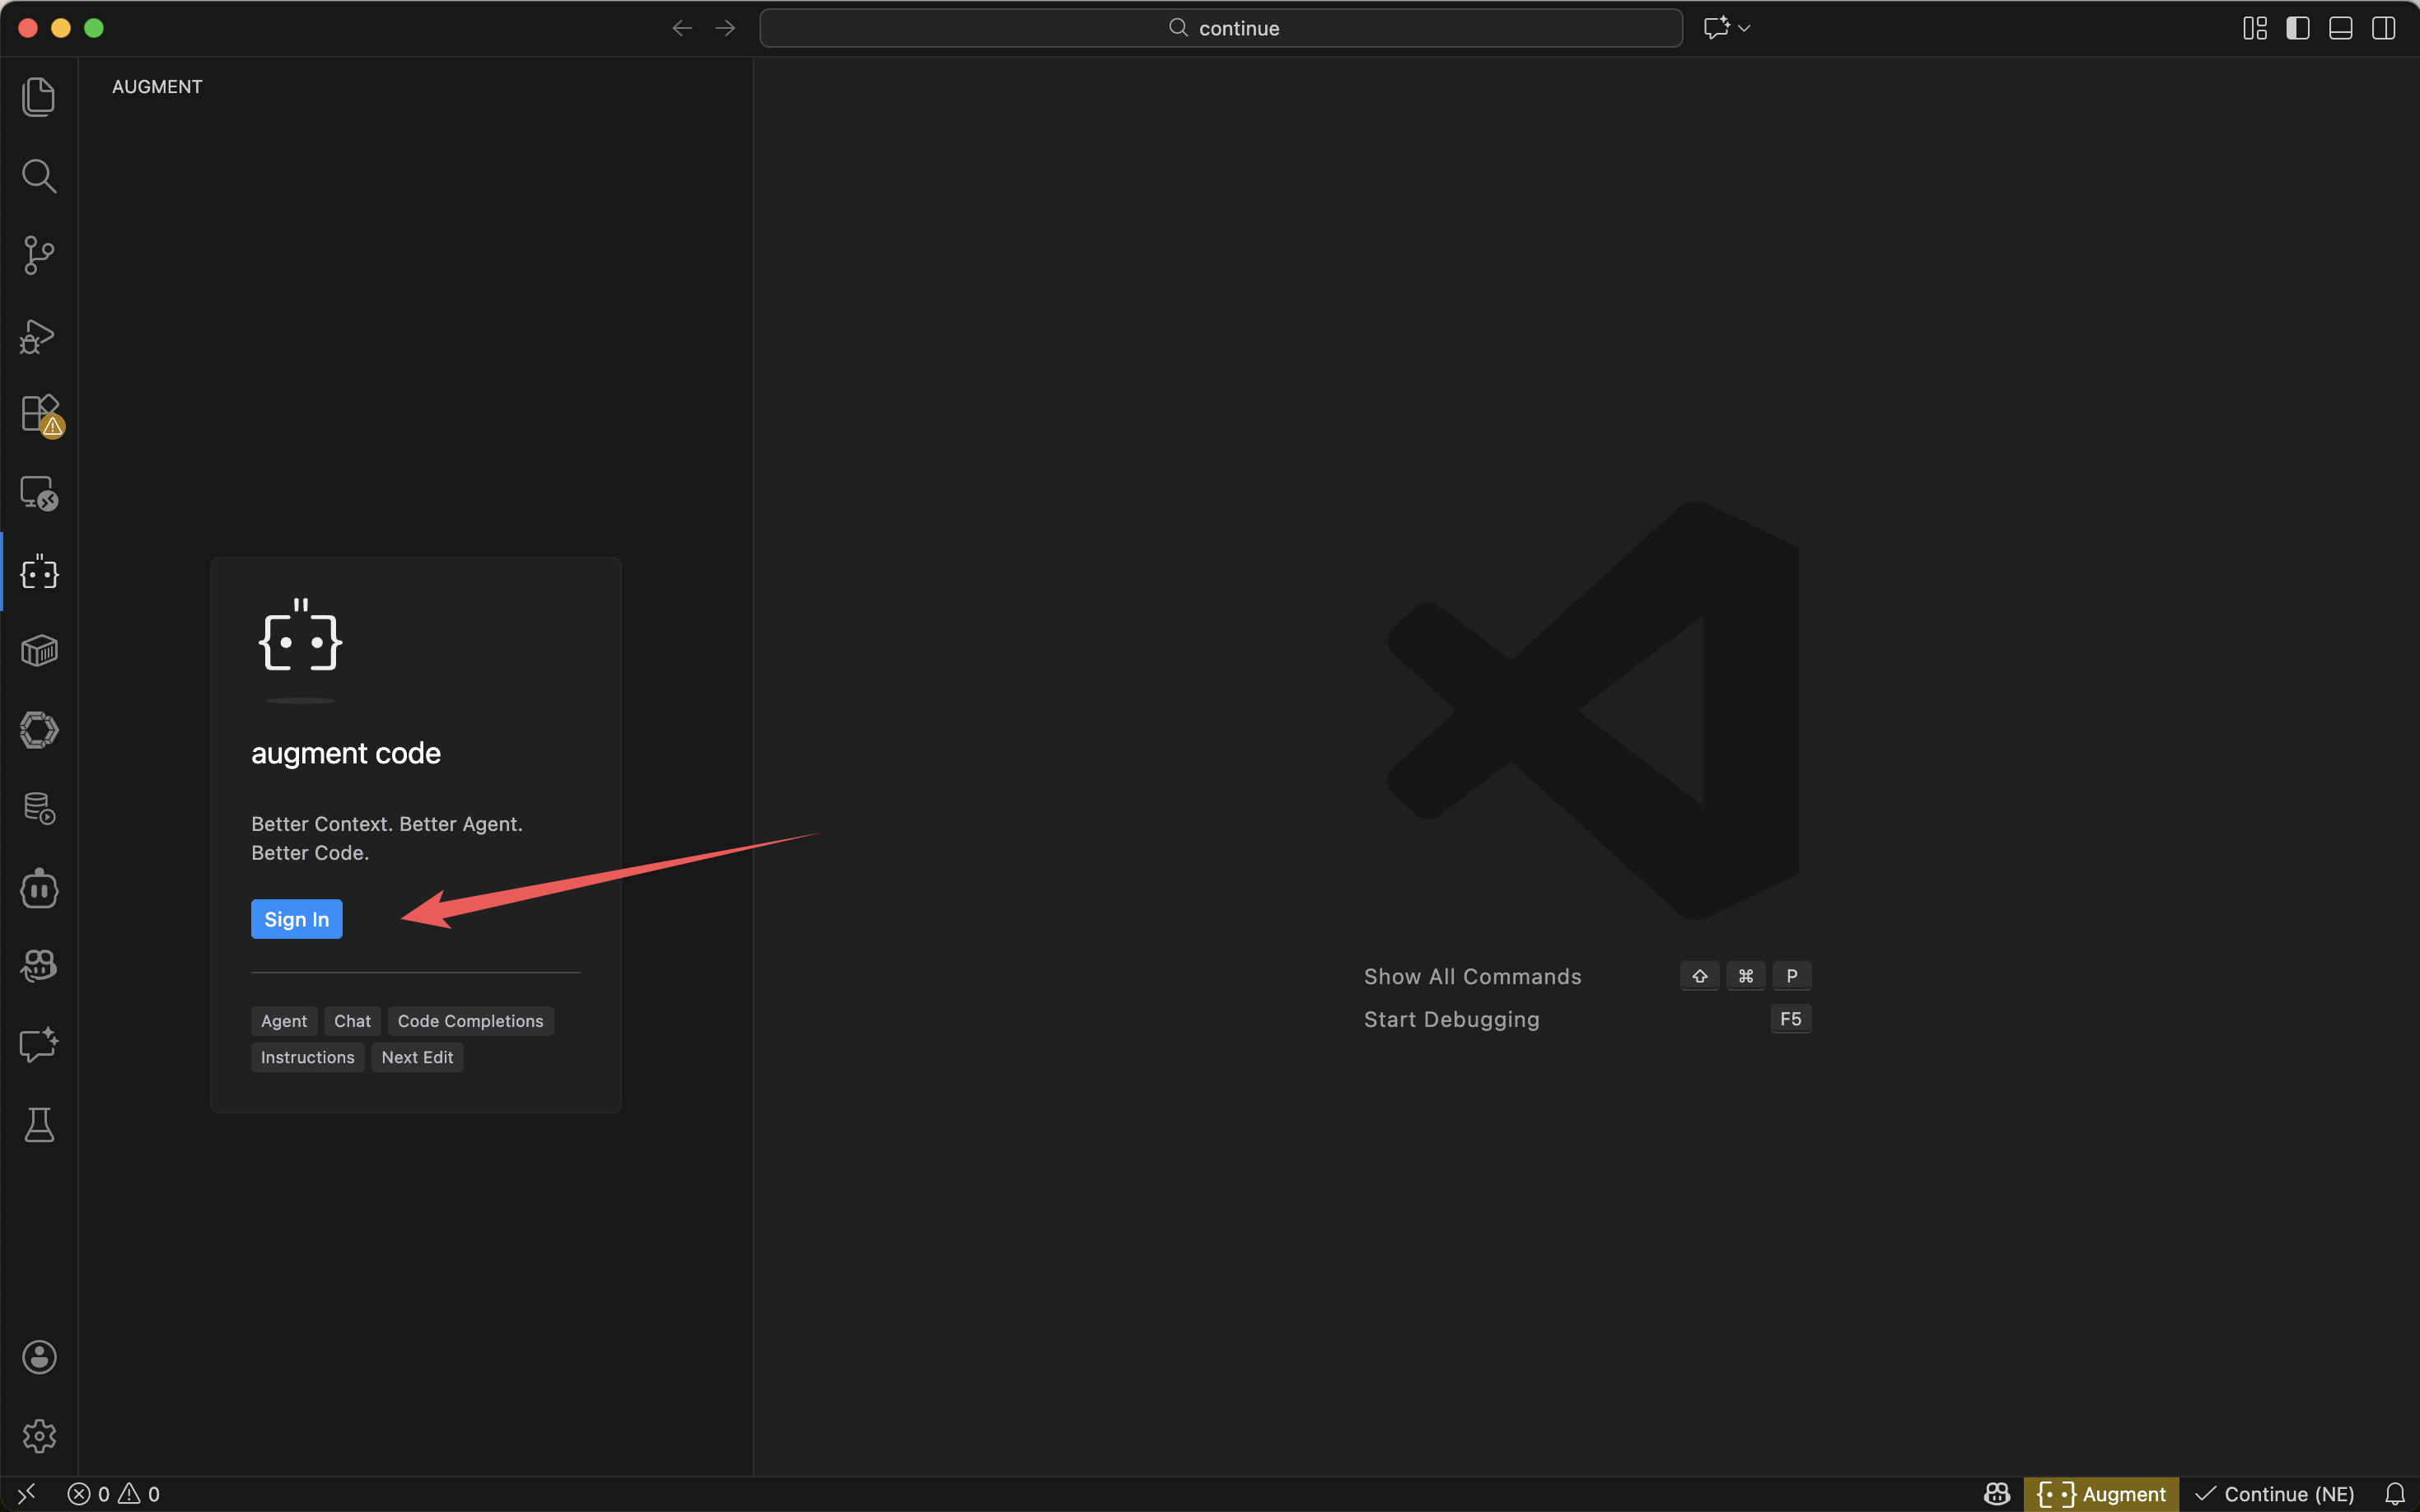Open Extensions view with warning badge
2420x1512 pixels.
point(39,413)
